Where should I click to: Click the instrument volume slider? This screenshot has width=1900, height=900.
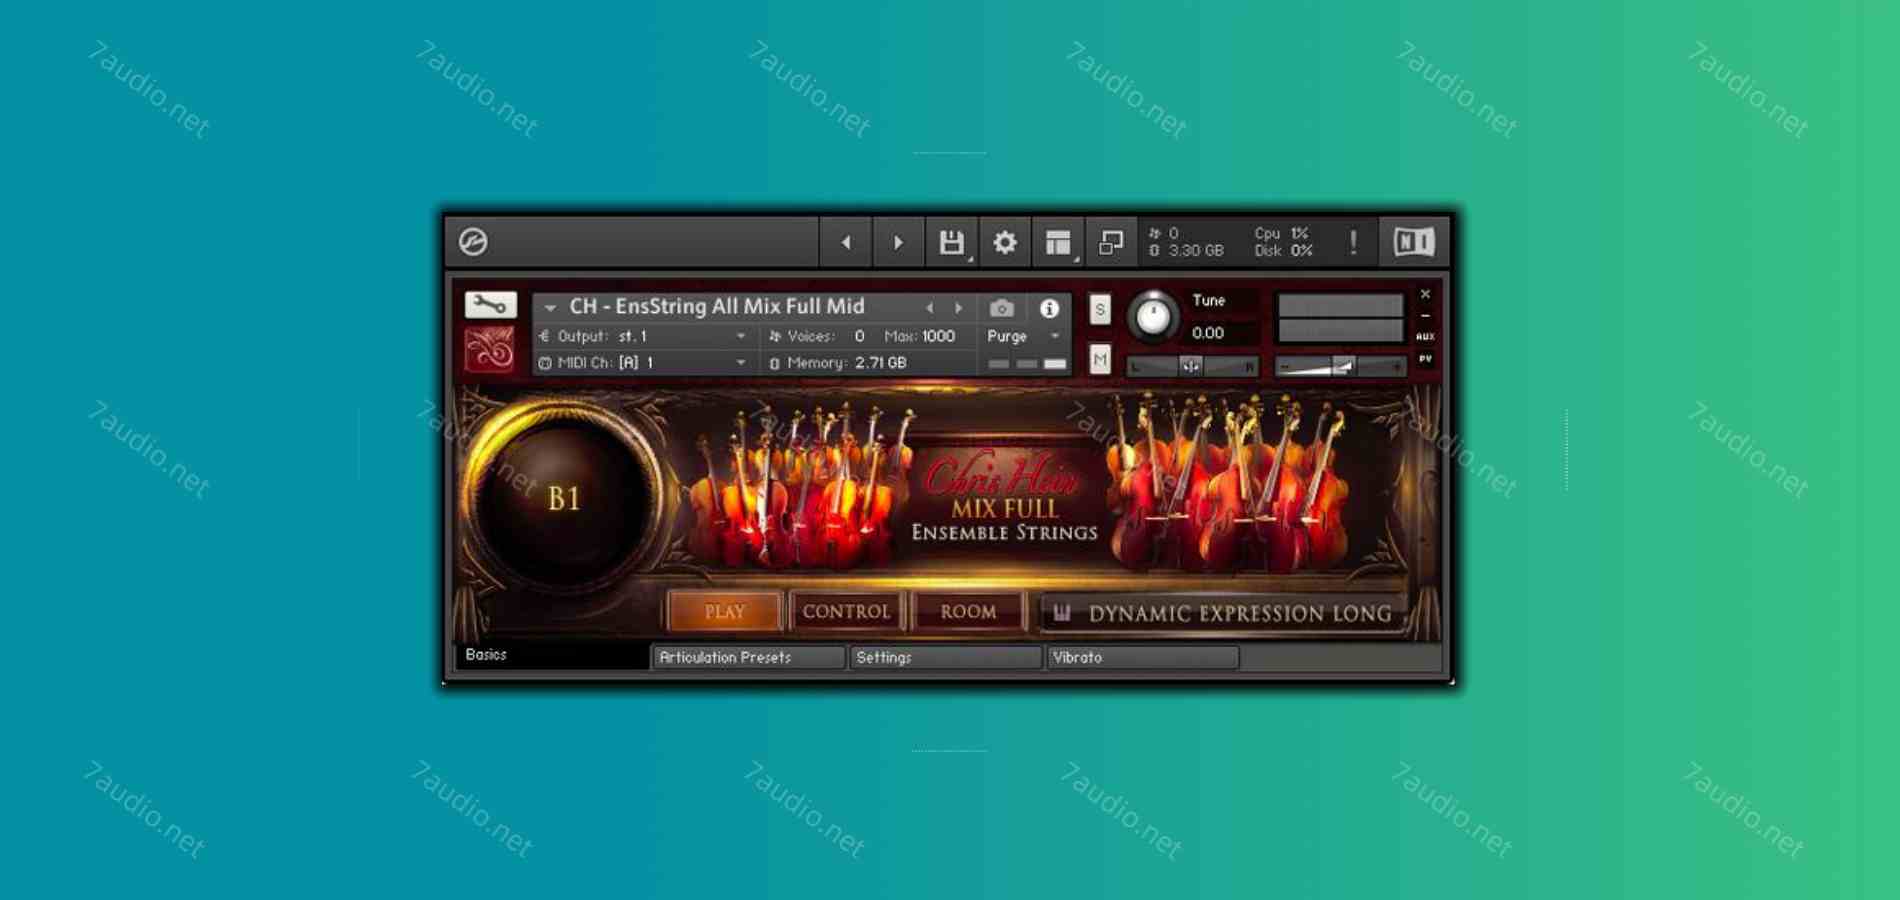[1340, 366]
